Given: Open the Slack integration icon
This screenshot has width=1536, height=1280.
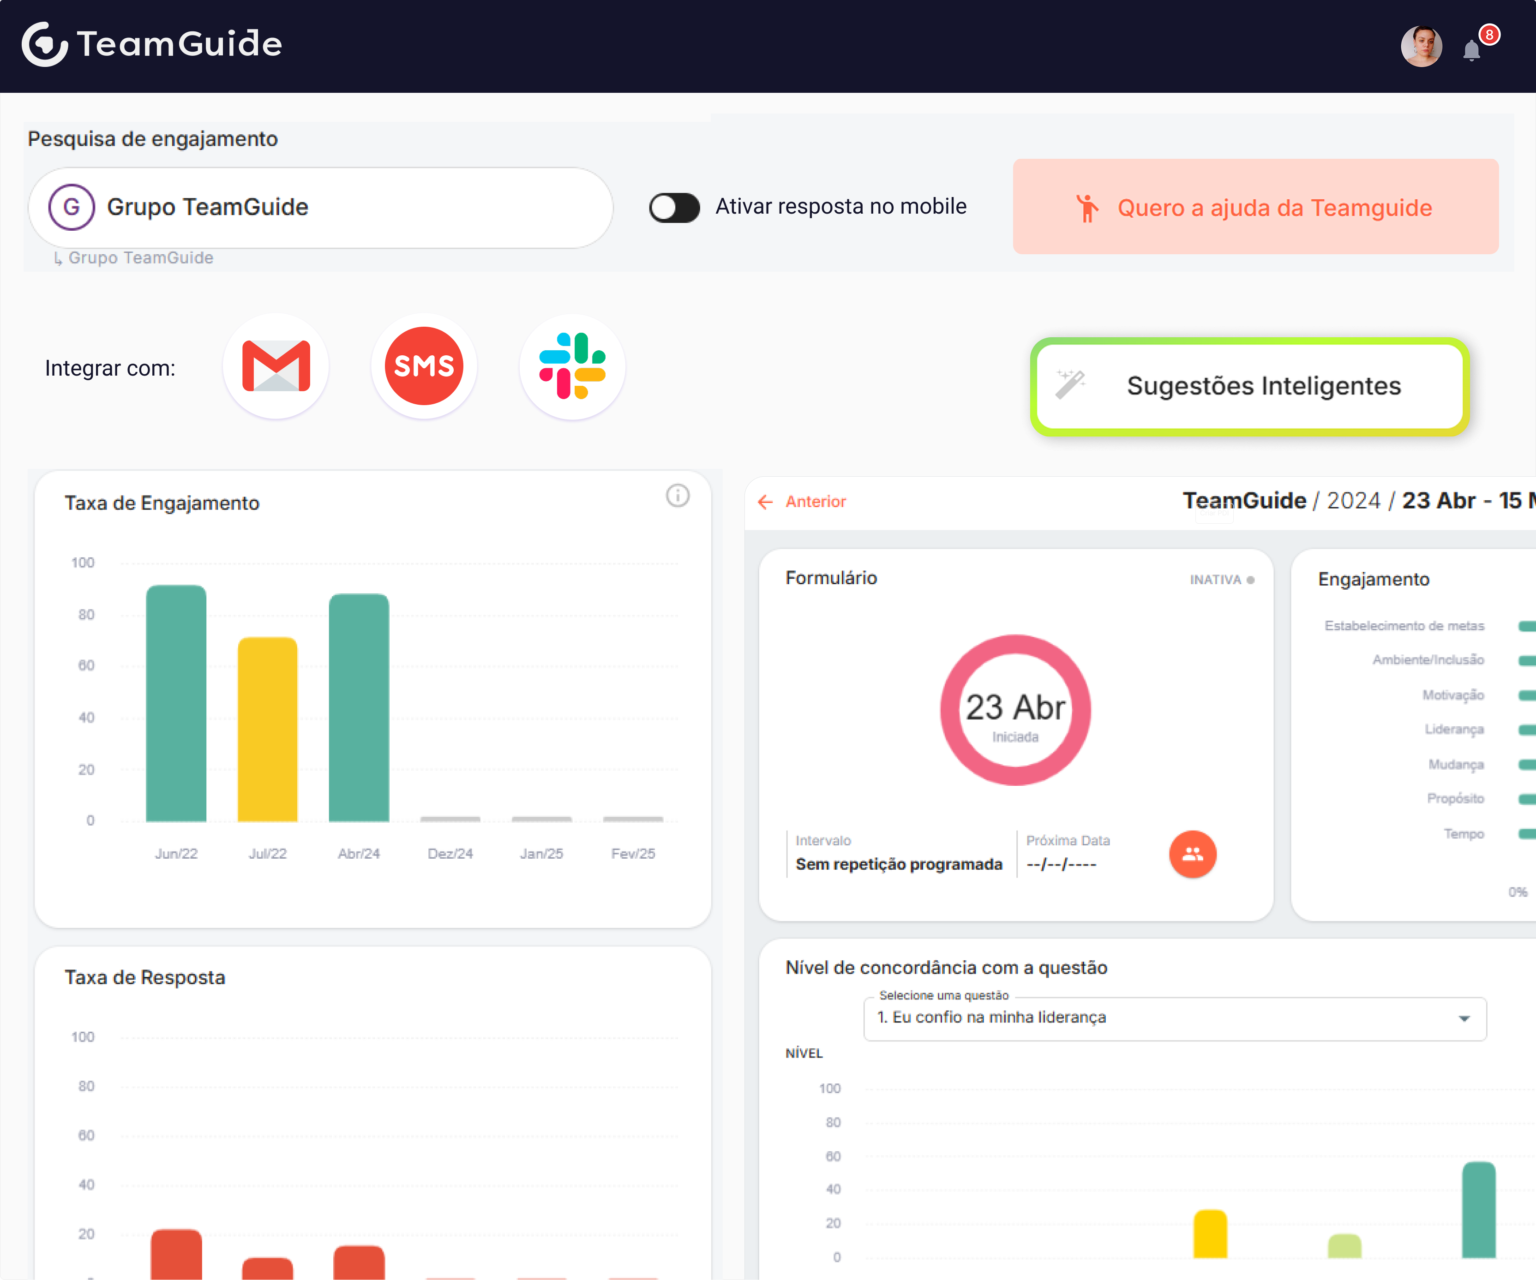Looking at the screenshot, I should pos(572,366).
